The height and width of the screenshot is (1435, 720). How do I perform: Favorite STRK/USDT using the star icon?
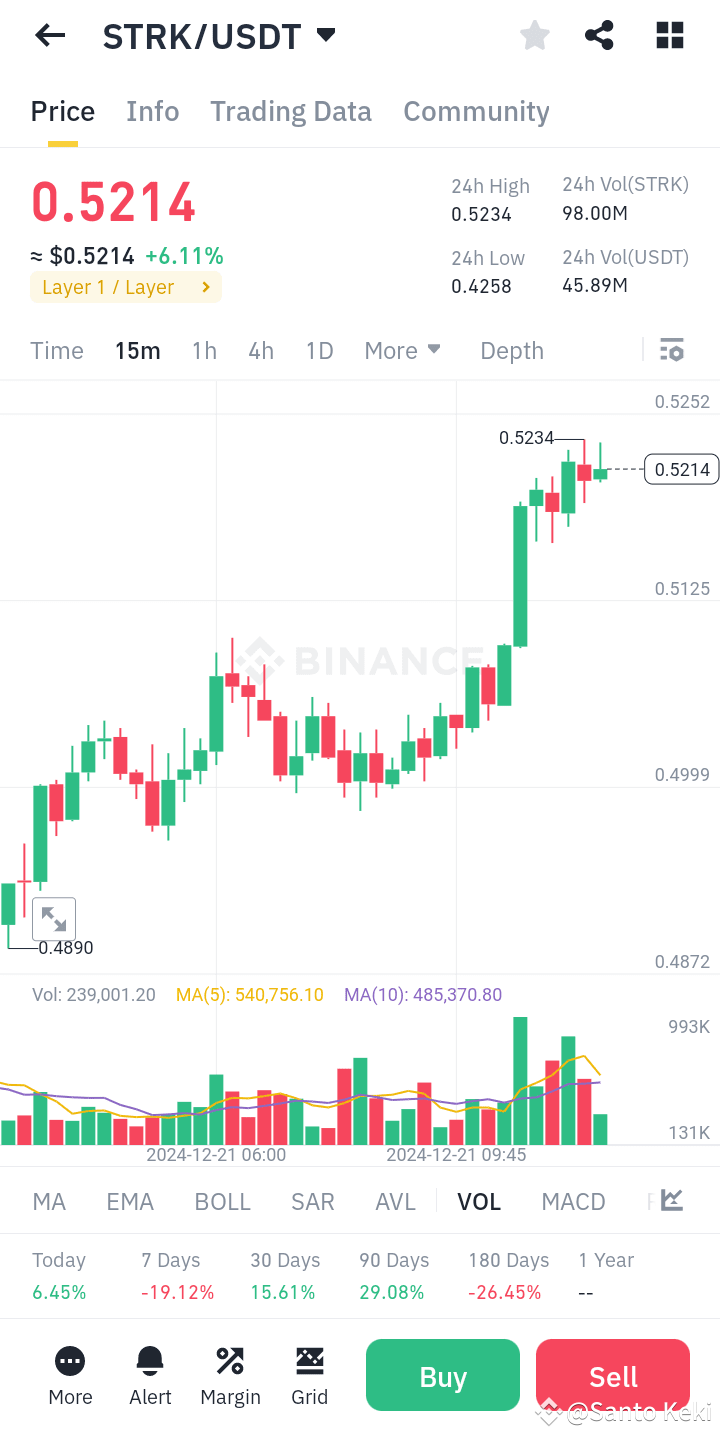pos(534,35)
